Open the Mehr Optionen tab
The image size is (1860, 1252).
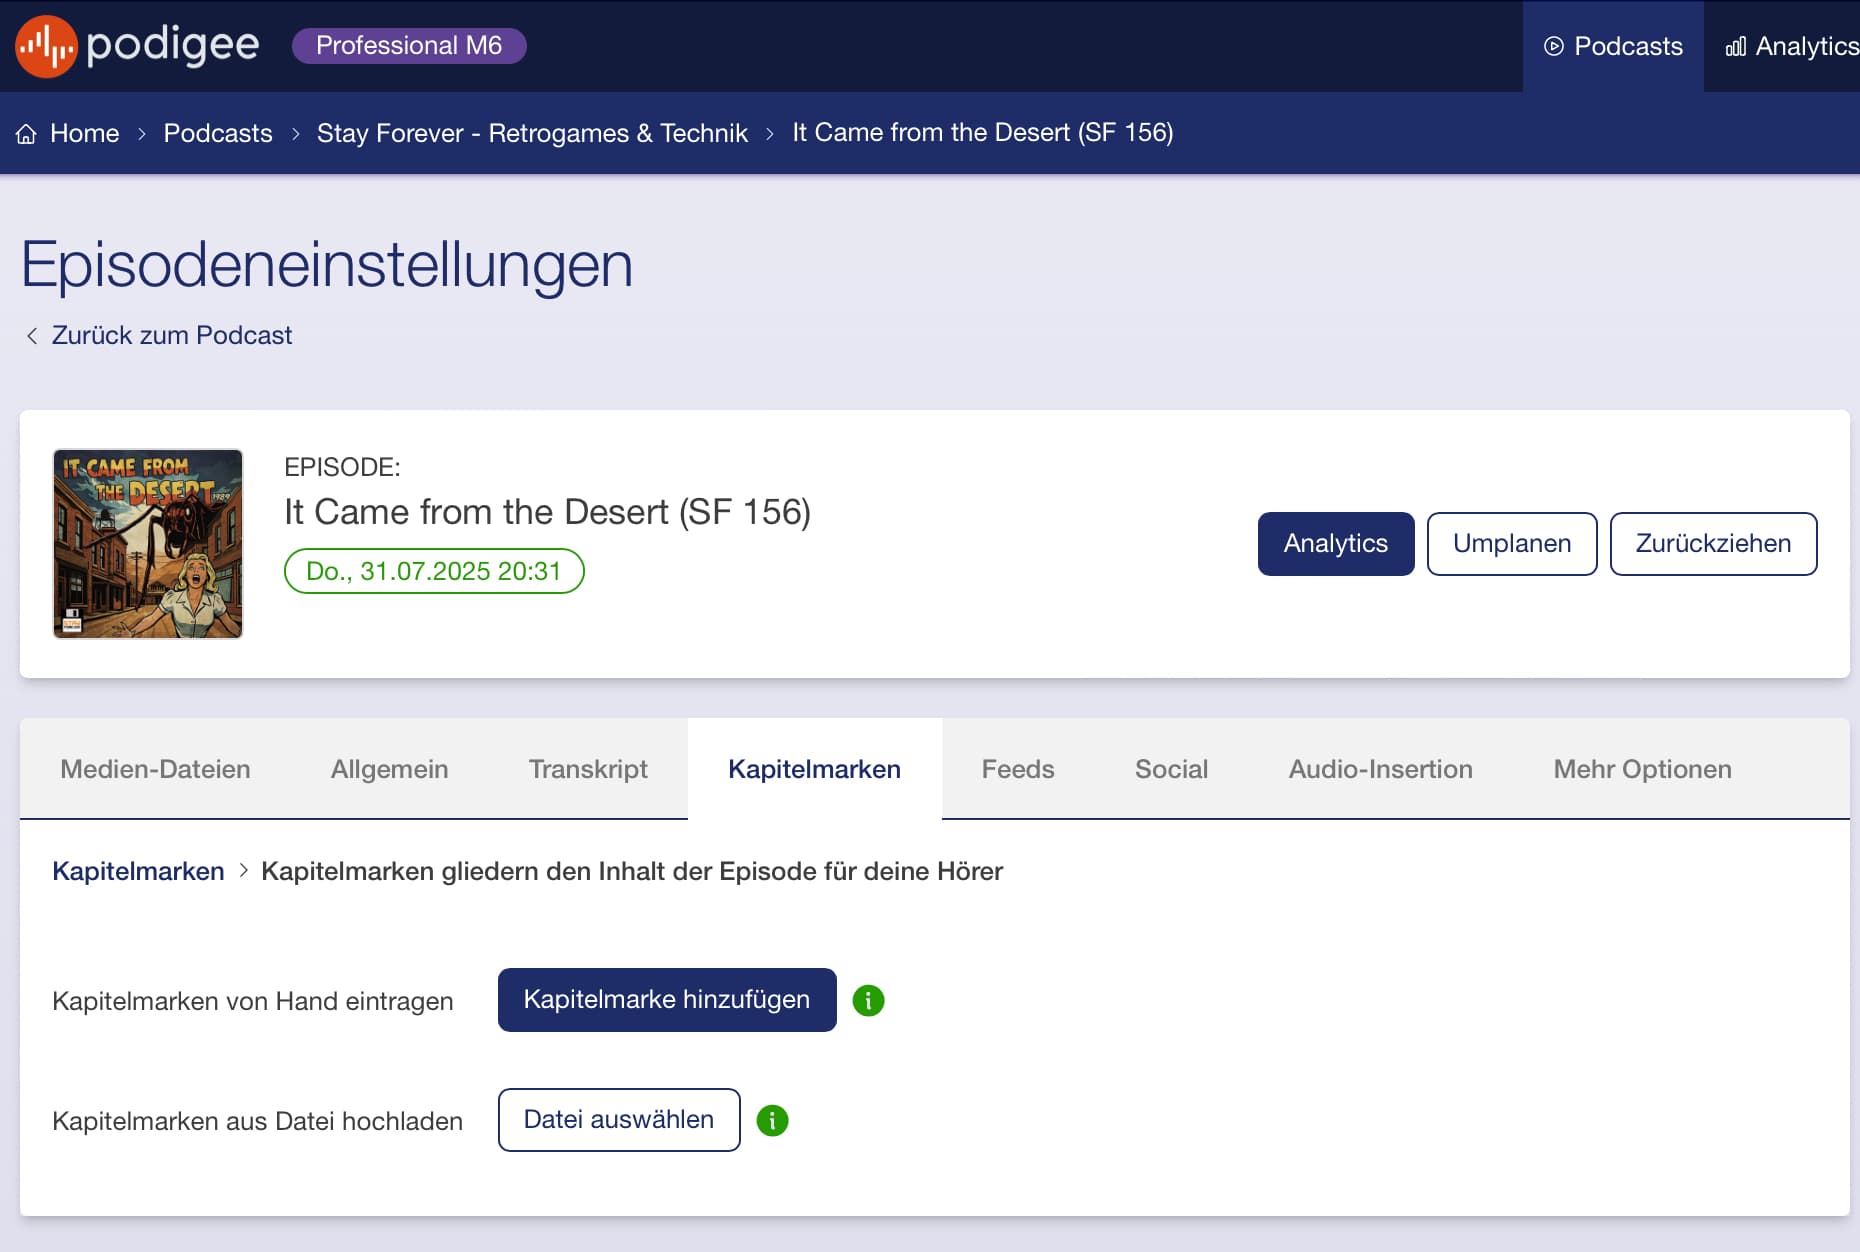click(1643, 769)
